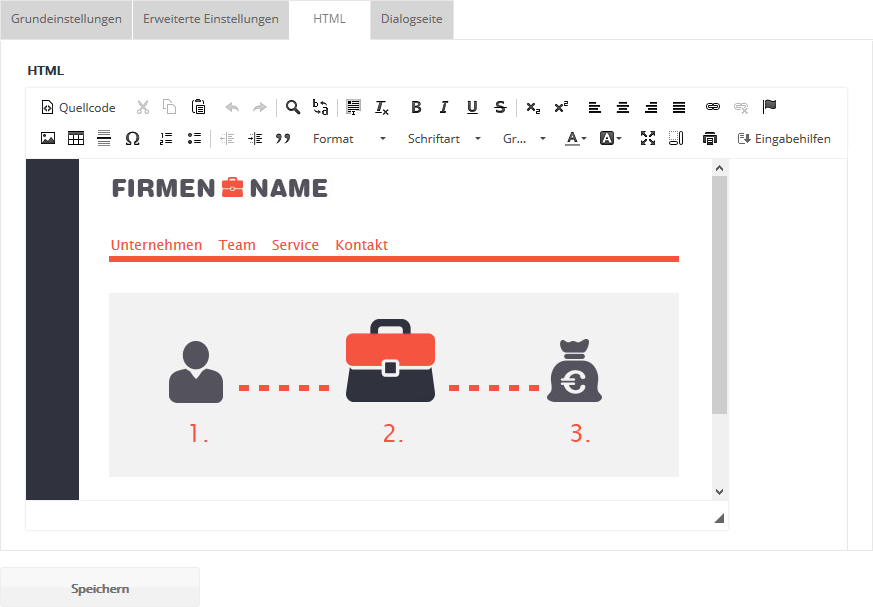Open the Dialogseite tab
This screenshot has height=607, width=873.
(x=411, y=20)
